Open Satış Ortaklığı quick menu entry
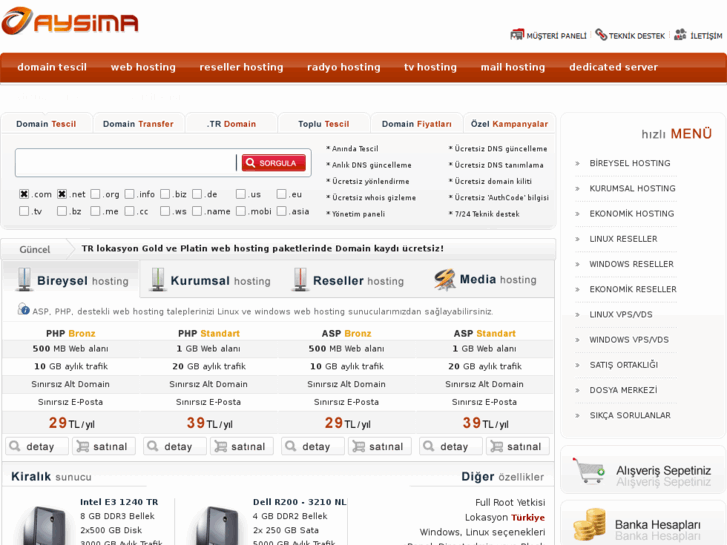The width and height of the screenshot is (727, 545). pos(624,365)
